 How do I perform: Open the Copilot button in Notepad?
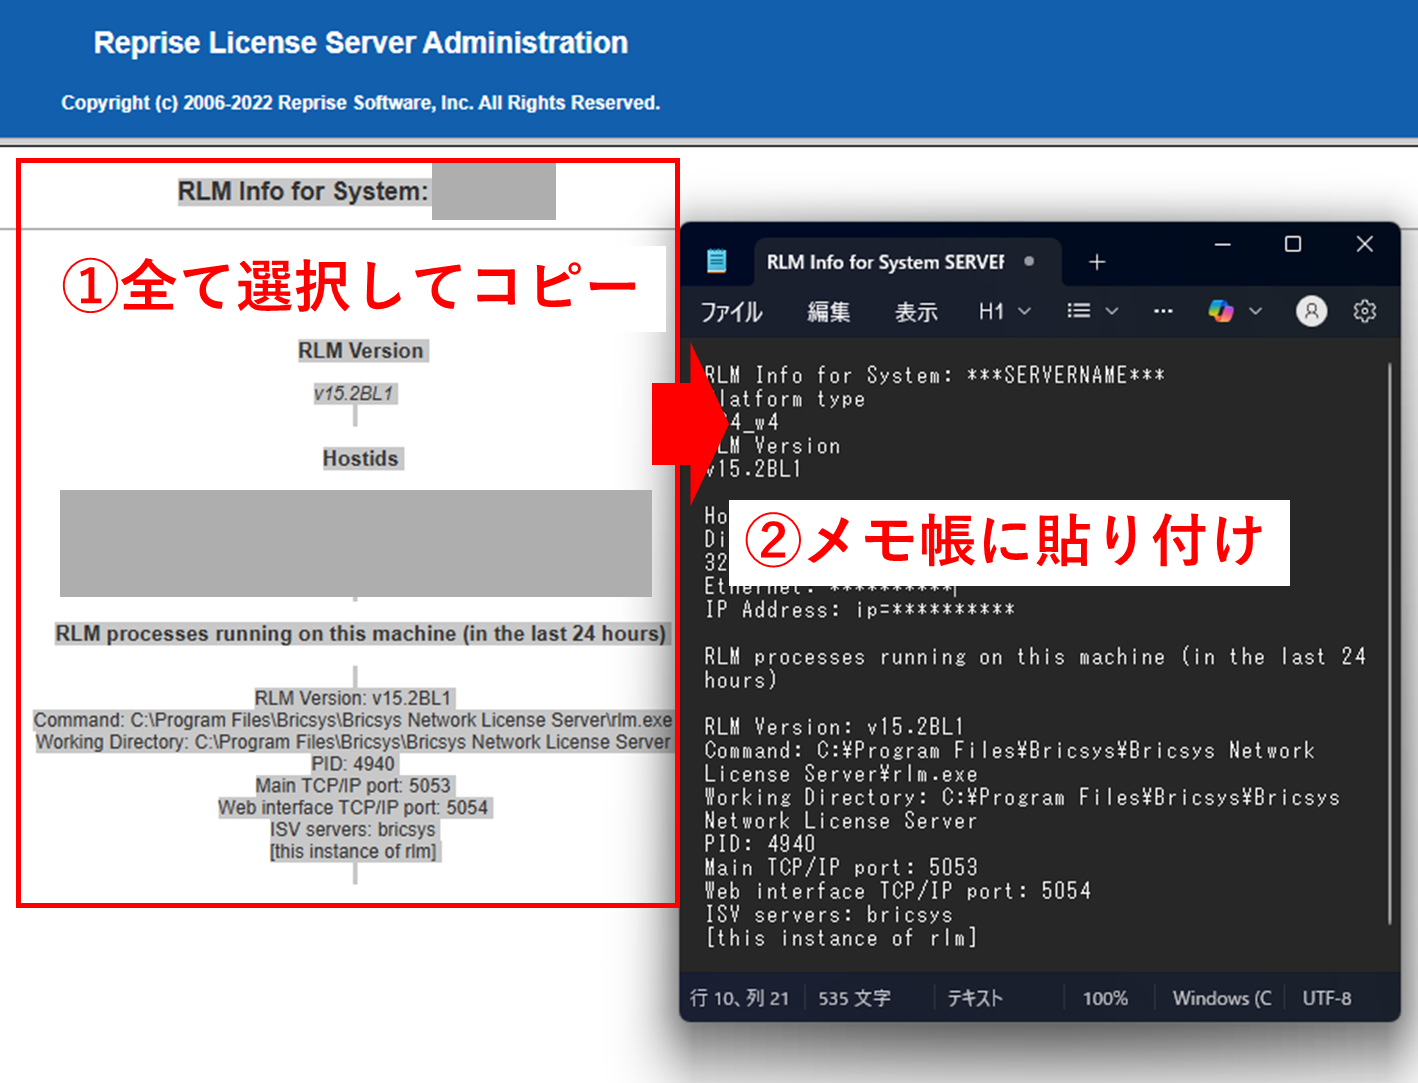[x=1220, y=311]
